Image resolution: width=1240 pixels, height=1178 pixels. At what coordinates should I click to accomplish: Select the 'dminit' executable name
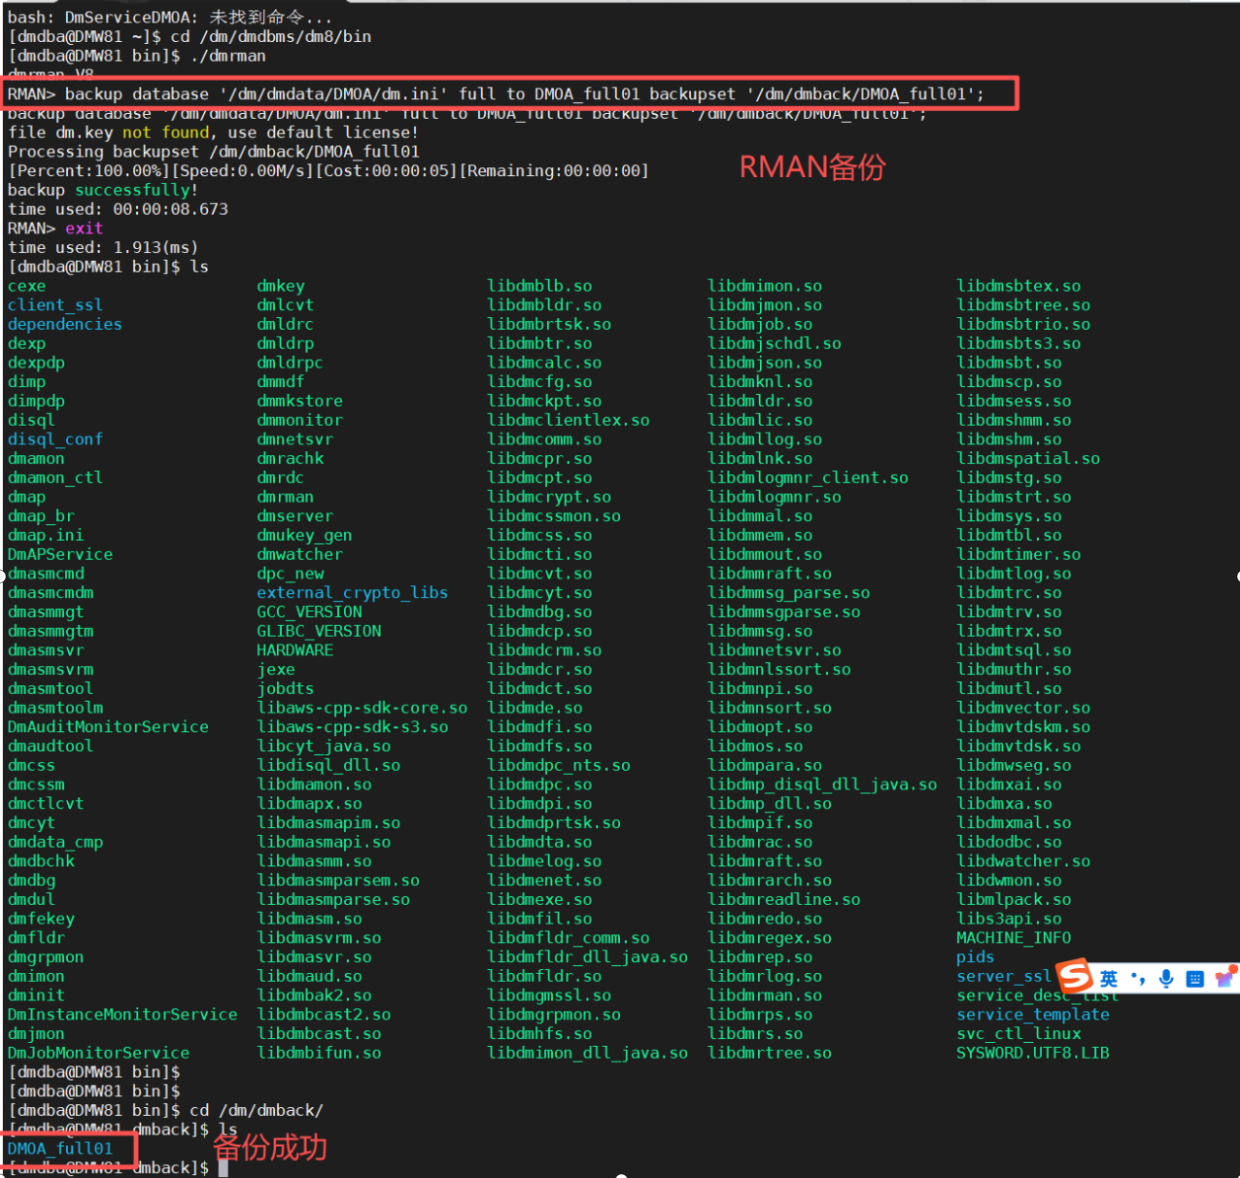(x=36, y=995)
